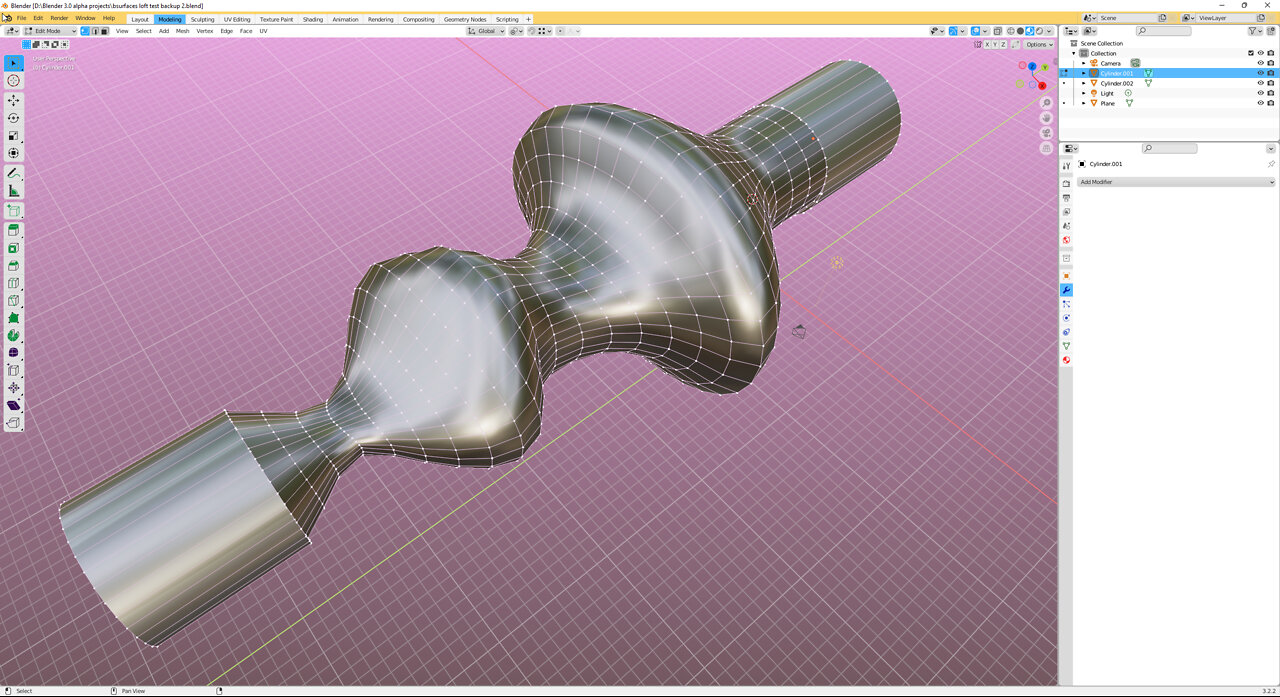Viewport: 1280px width, 697px height.
Task: Select the Bevel tool
Action: (x=14, y=266)
